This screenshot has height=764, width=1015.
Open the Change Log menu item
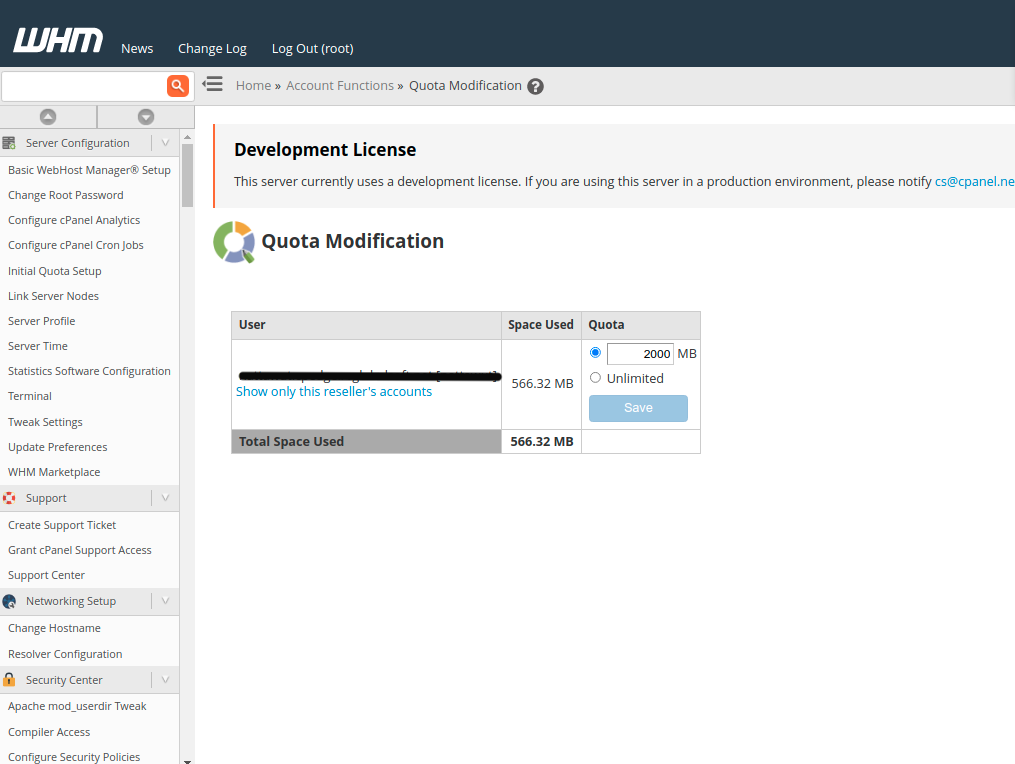(212, 49)
